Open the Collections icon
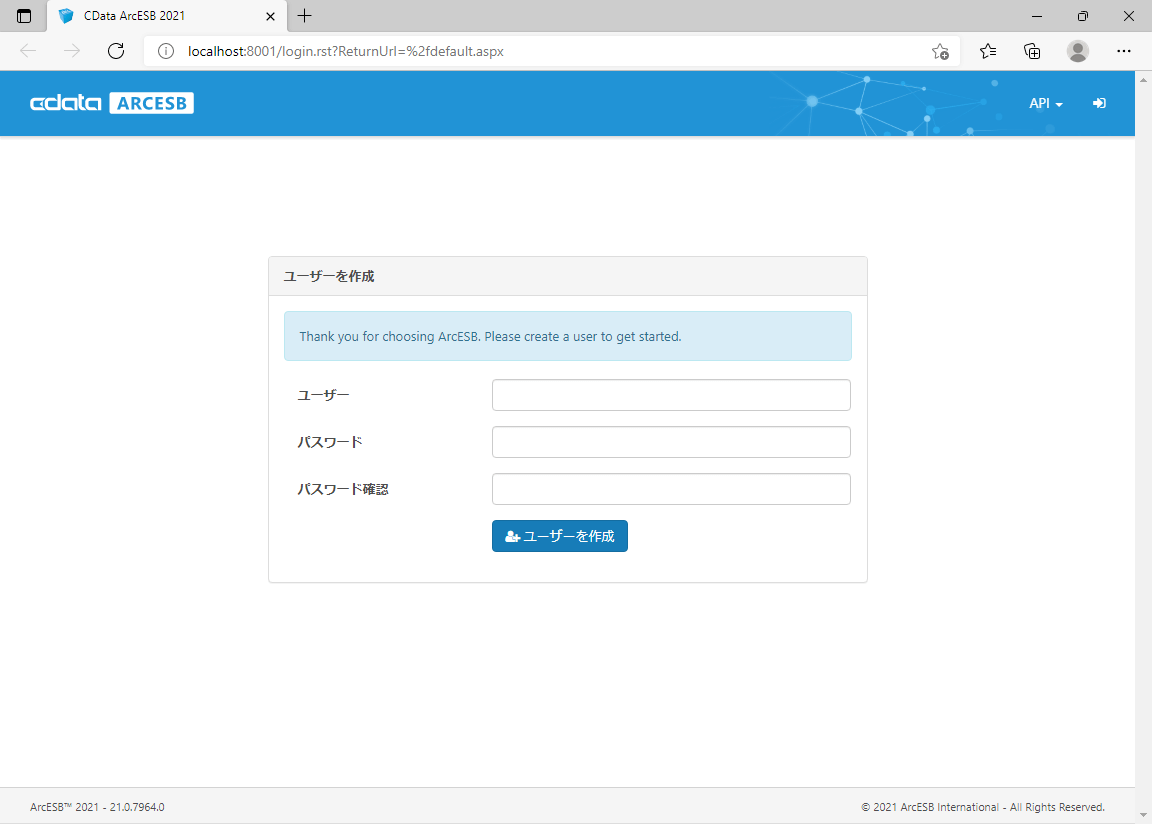 1032,51
